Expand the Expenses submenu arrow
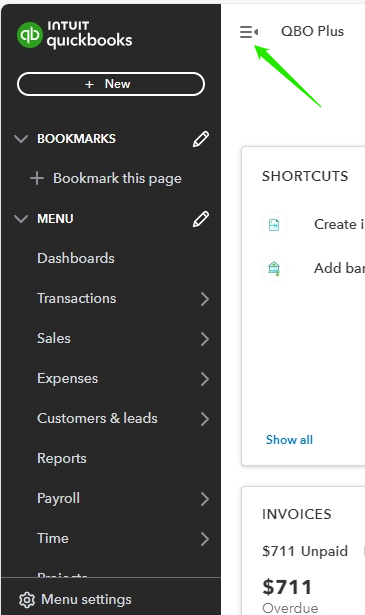Viewport: 365px width, 615px height. coord(205,379)
